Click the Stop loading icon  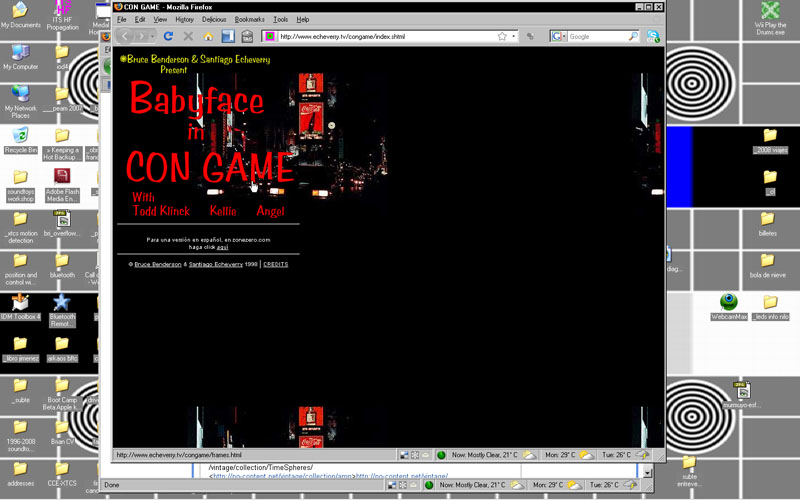tap(188, 36)
